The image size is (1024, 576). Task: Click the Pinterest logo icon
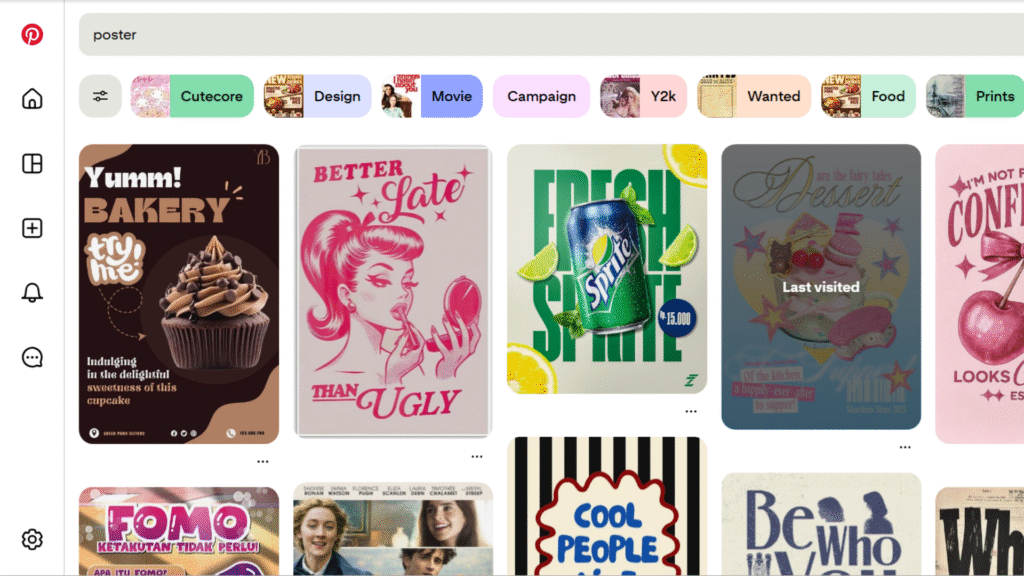(x=32, y=35)
